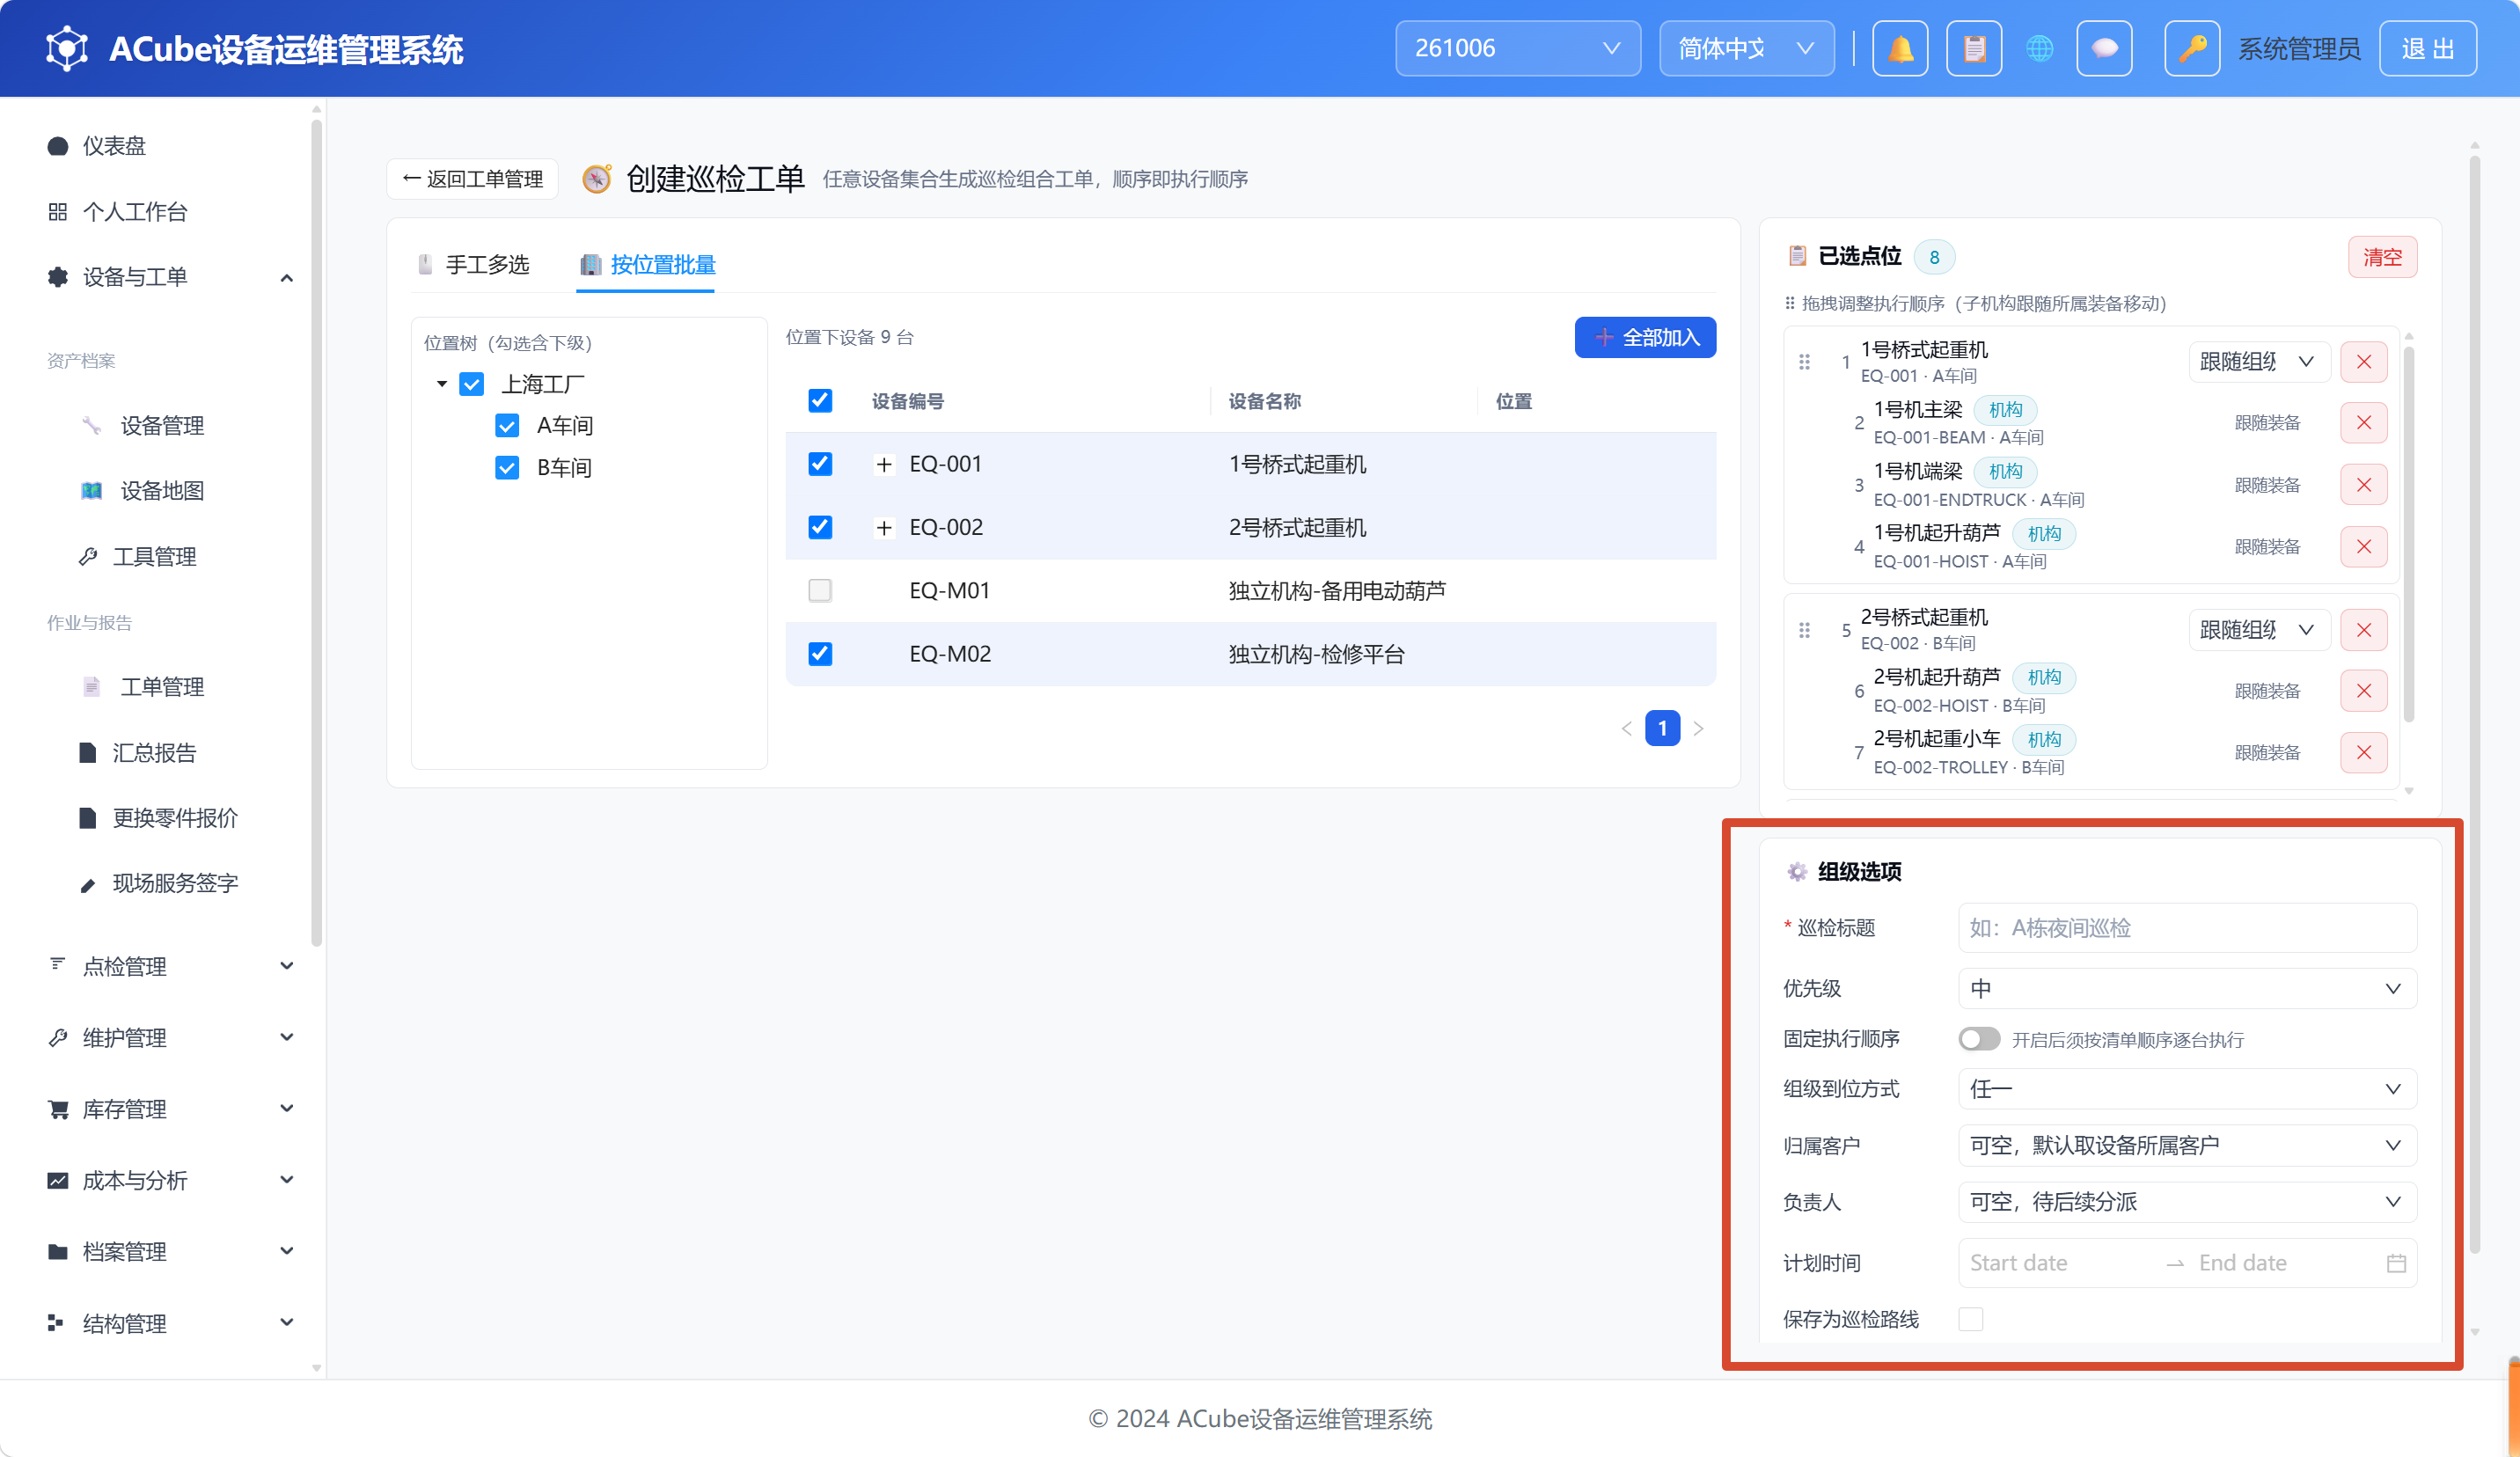Collapse the 上海工厂 tree node

pyautogui.click(x=442, y=384)
